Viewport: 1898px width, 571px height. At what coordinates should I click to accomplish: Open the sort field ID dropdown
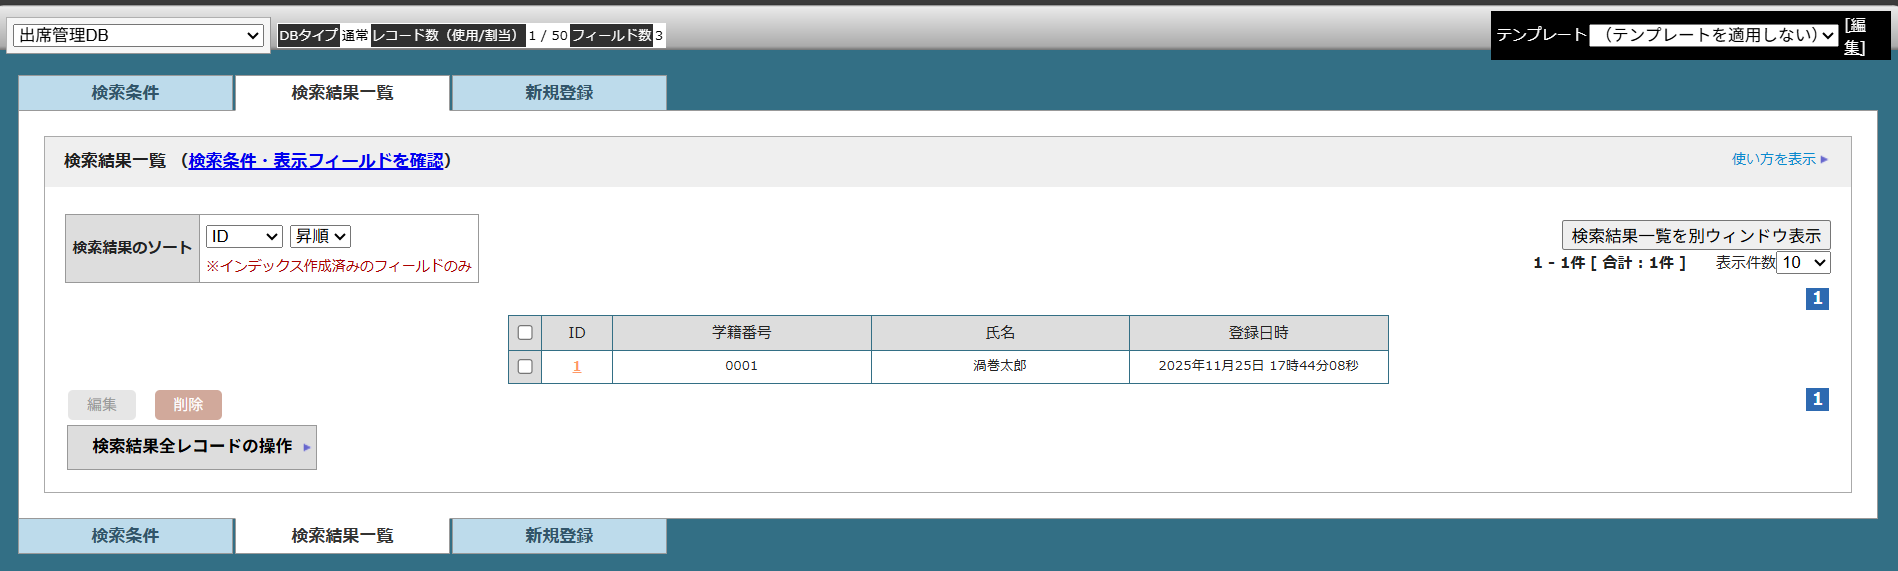[244, 236]
